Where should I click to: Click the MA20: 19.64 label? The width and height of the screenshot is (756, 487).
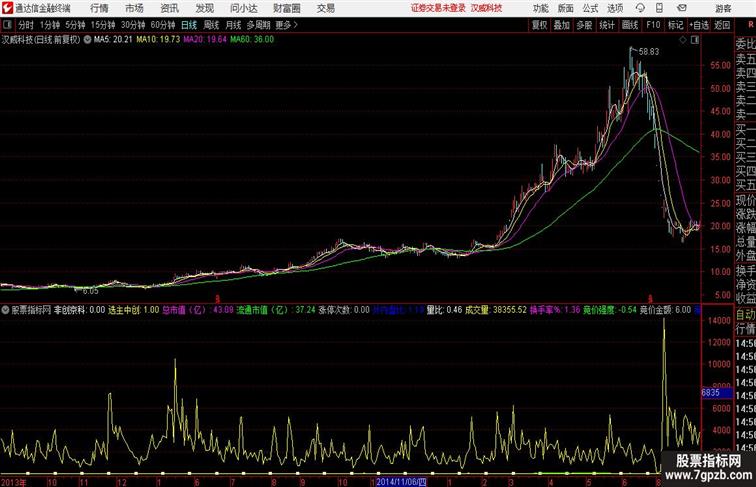click(205, 40)
